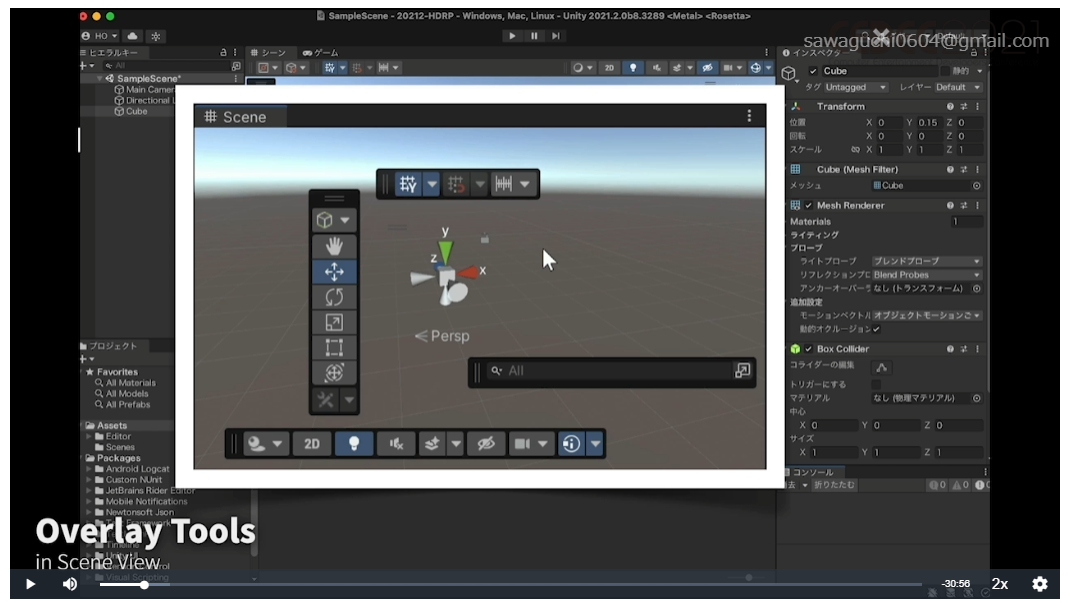
Task: Disable the Box Collider component checkbox
Action: (x=809, y=349)
